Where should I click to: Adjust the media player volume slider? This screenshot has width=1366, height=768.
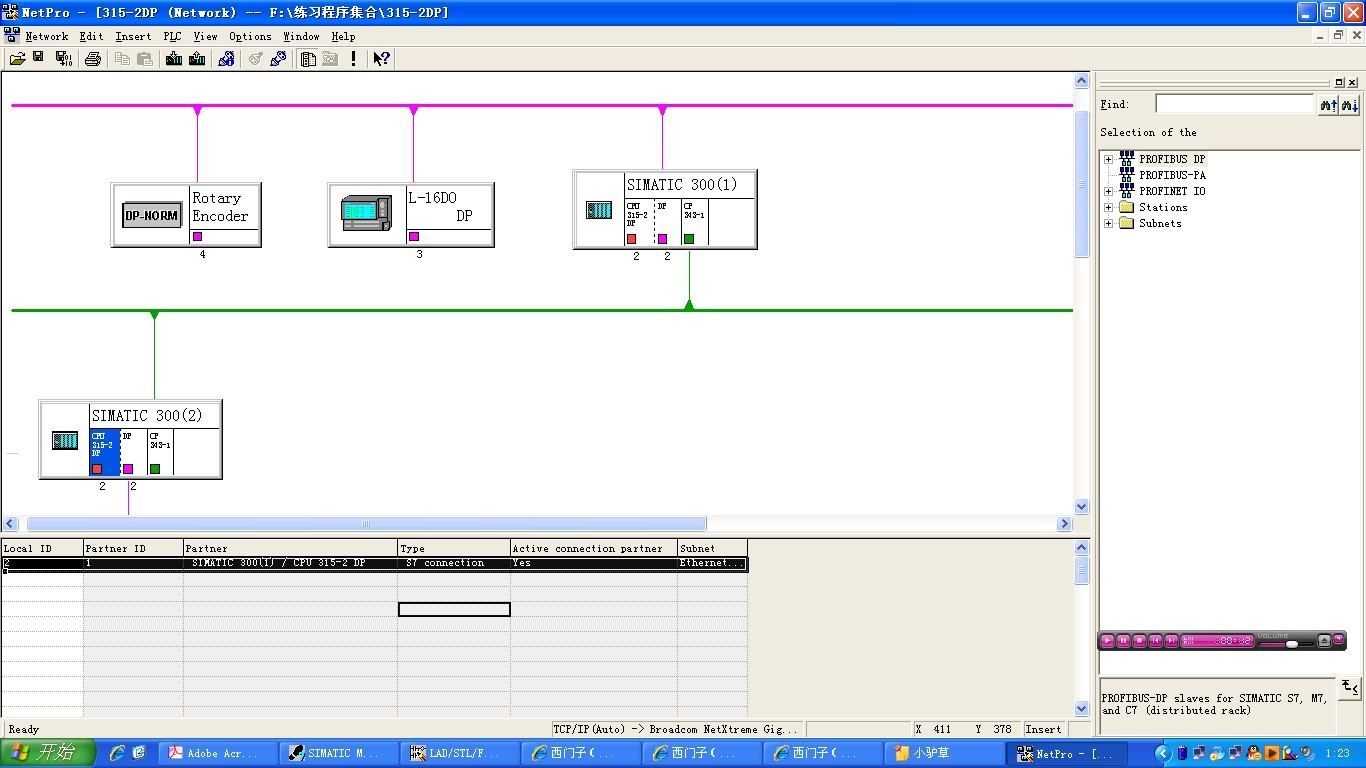pyautogui.click(x=1291, y=644)
